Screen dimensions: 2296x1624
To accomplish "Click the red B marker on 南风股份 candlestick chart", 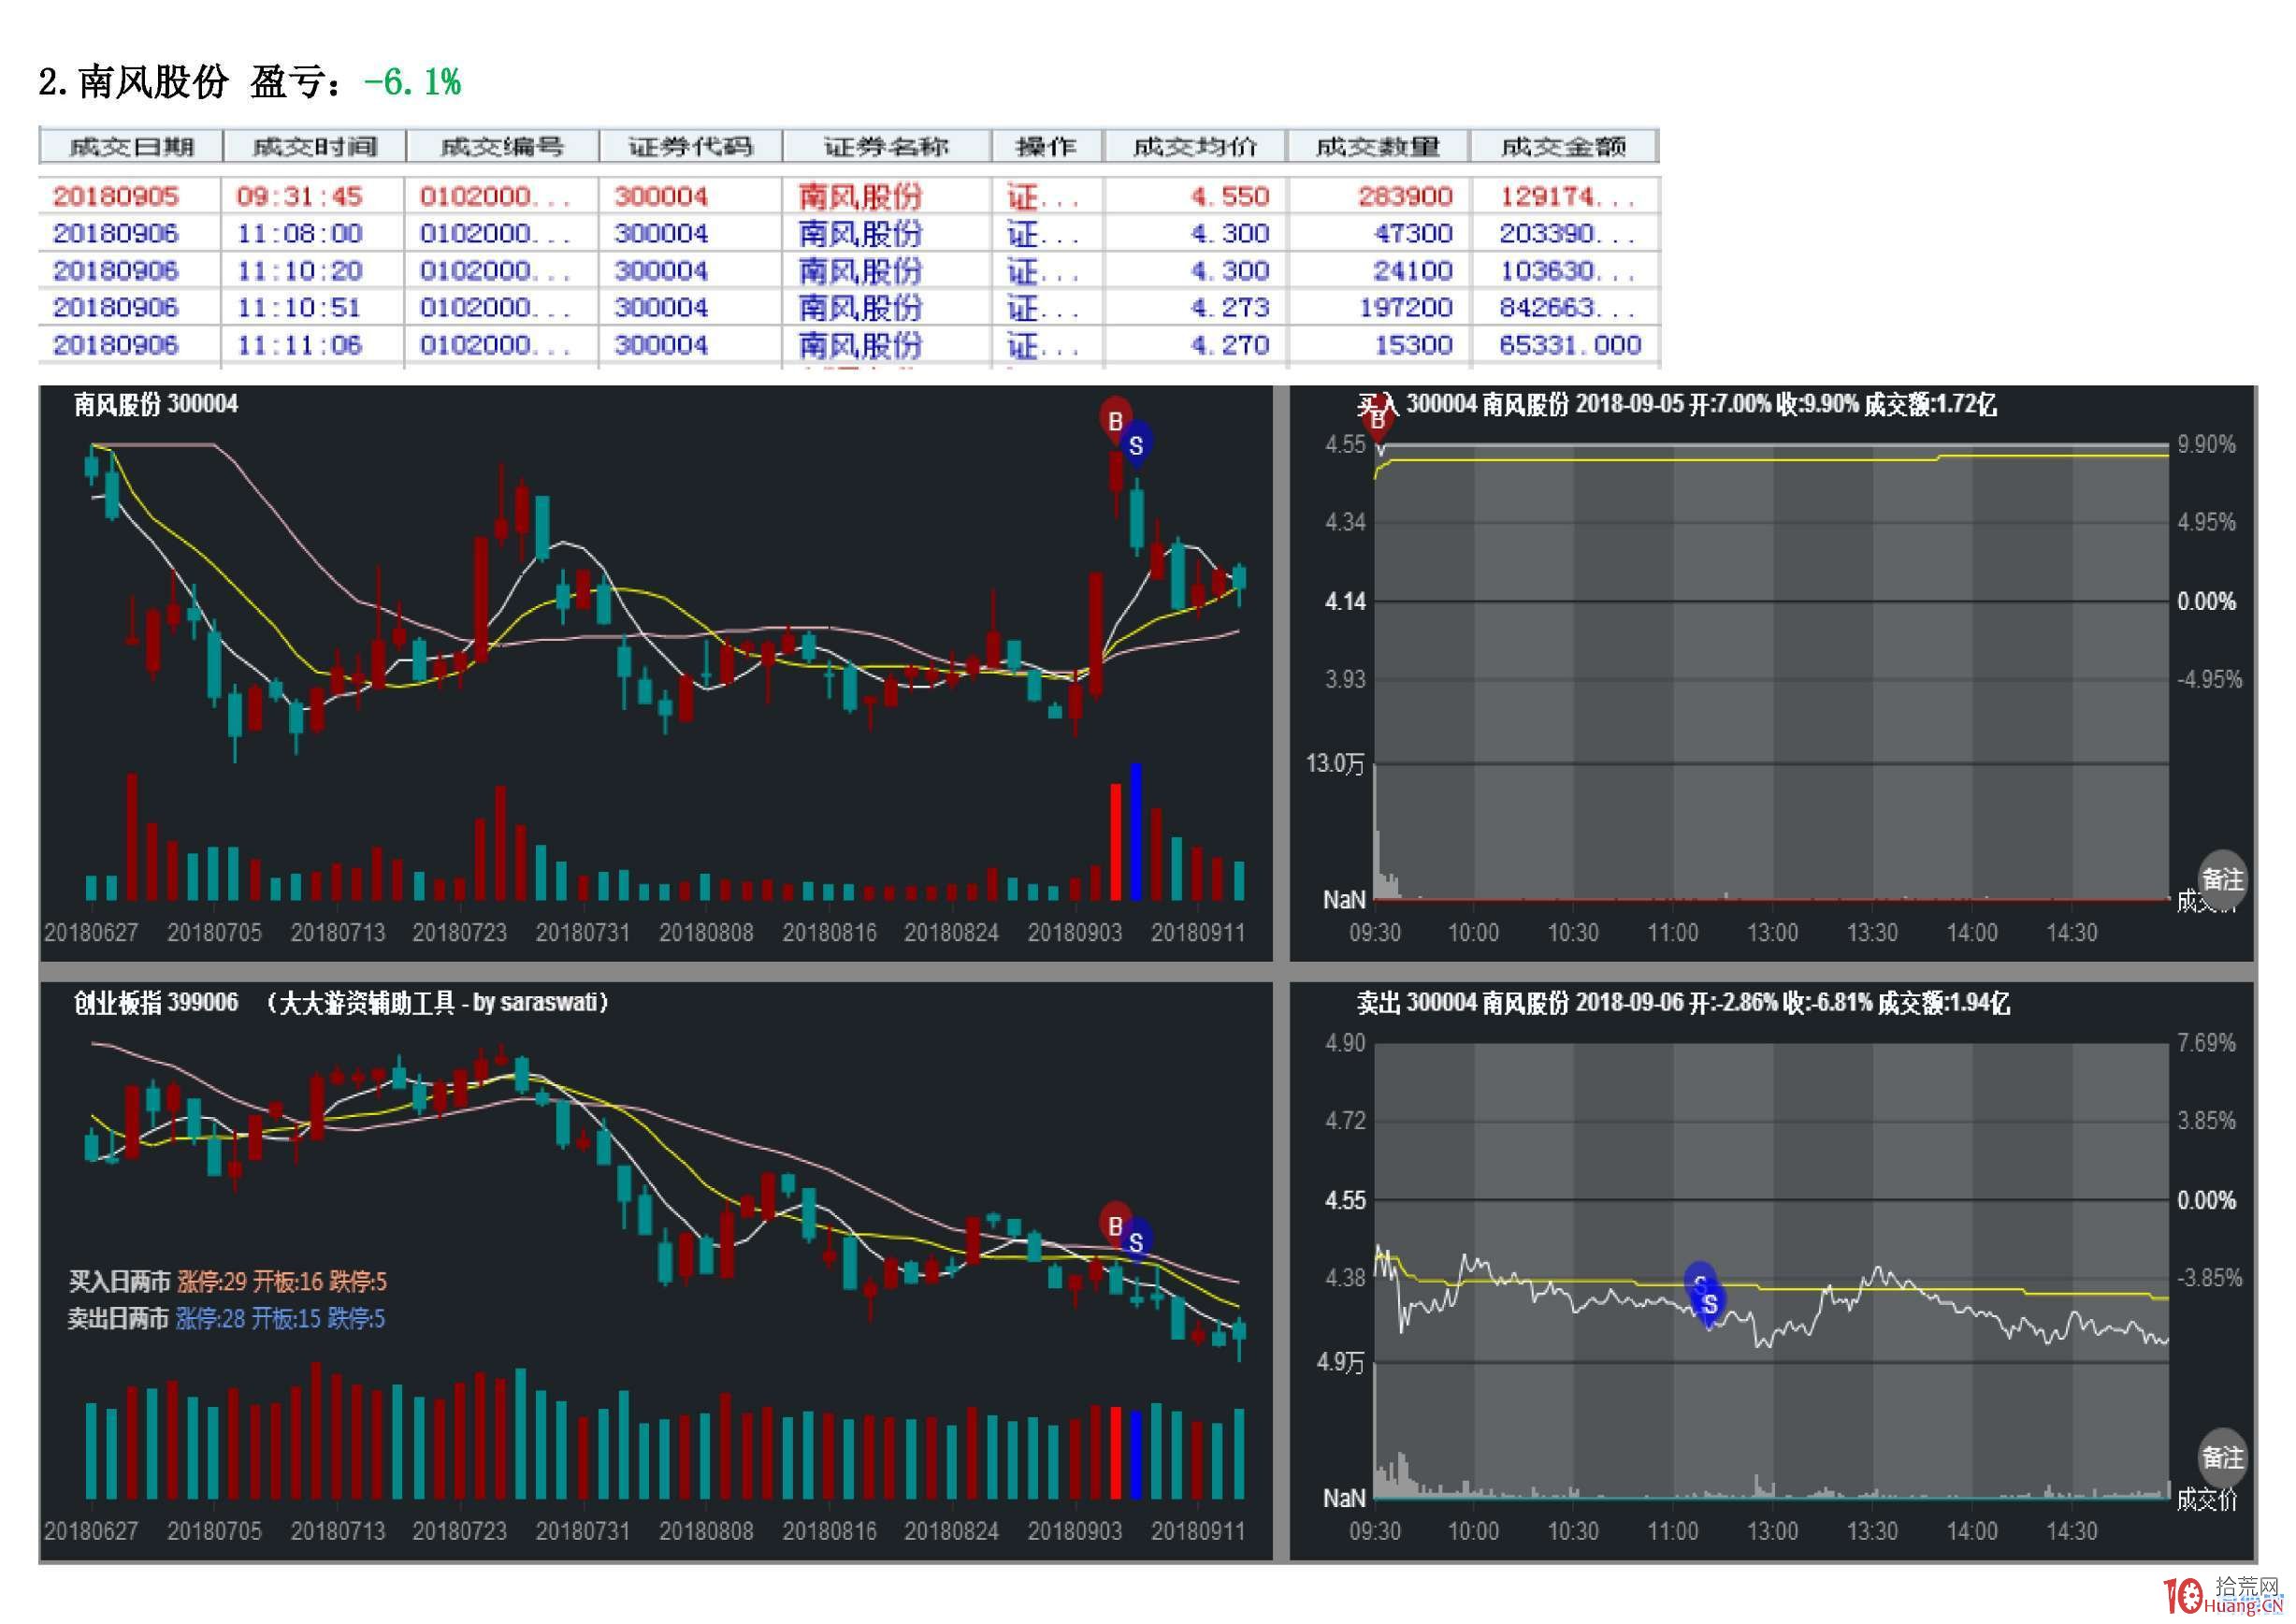I will [x=1115, y=420].
